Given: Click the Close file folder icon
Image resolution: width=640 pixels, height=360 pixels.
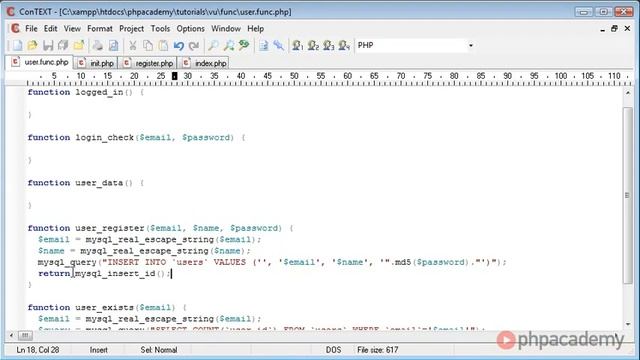Looking at the screenshot, I should (78, 45).
